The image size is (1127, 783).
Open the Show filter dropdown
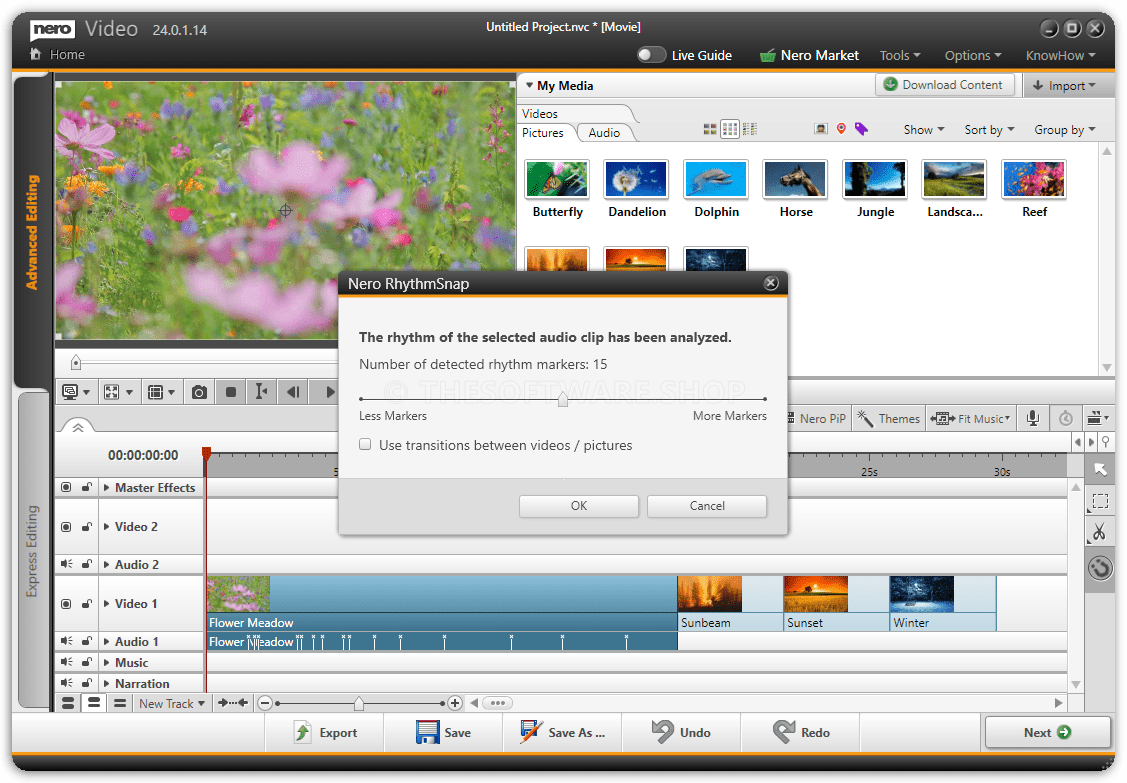924,129
